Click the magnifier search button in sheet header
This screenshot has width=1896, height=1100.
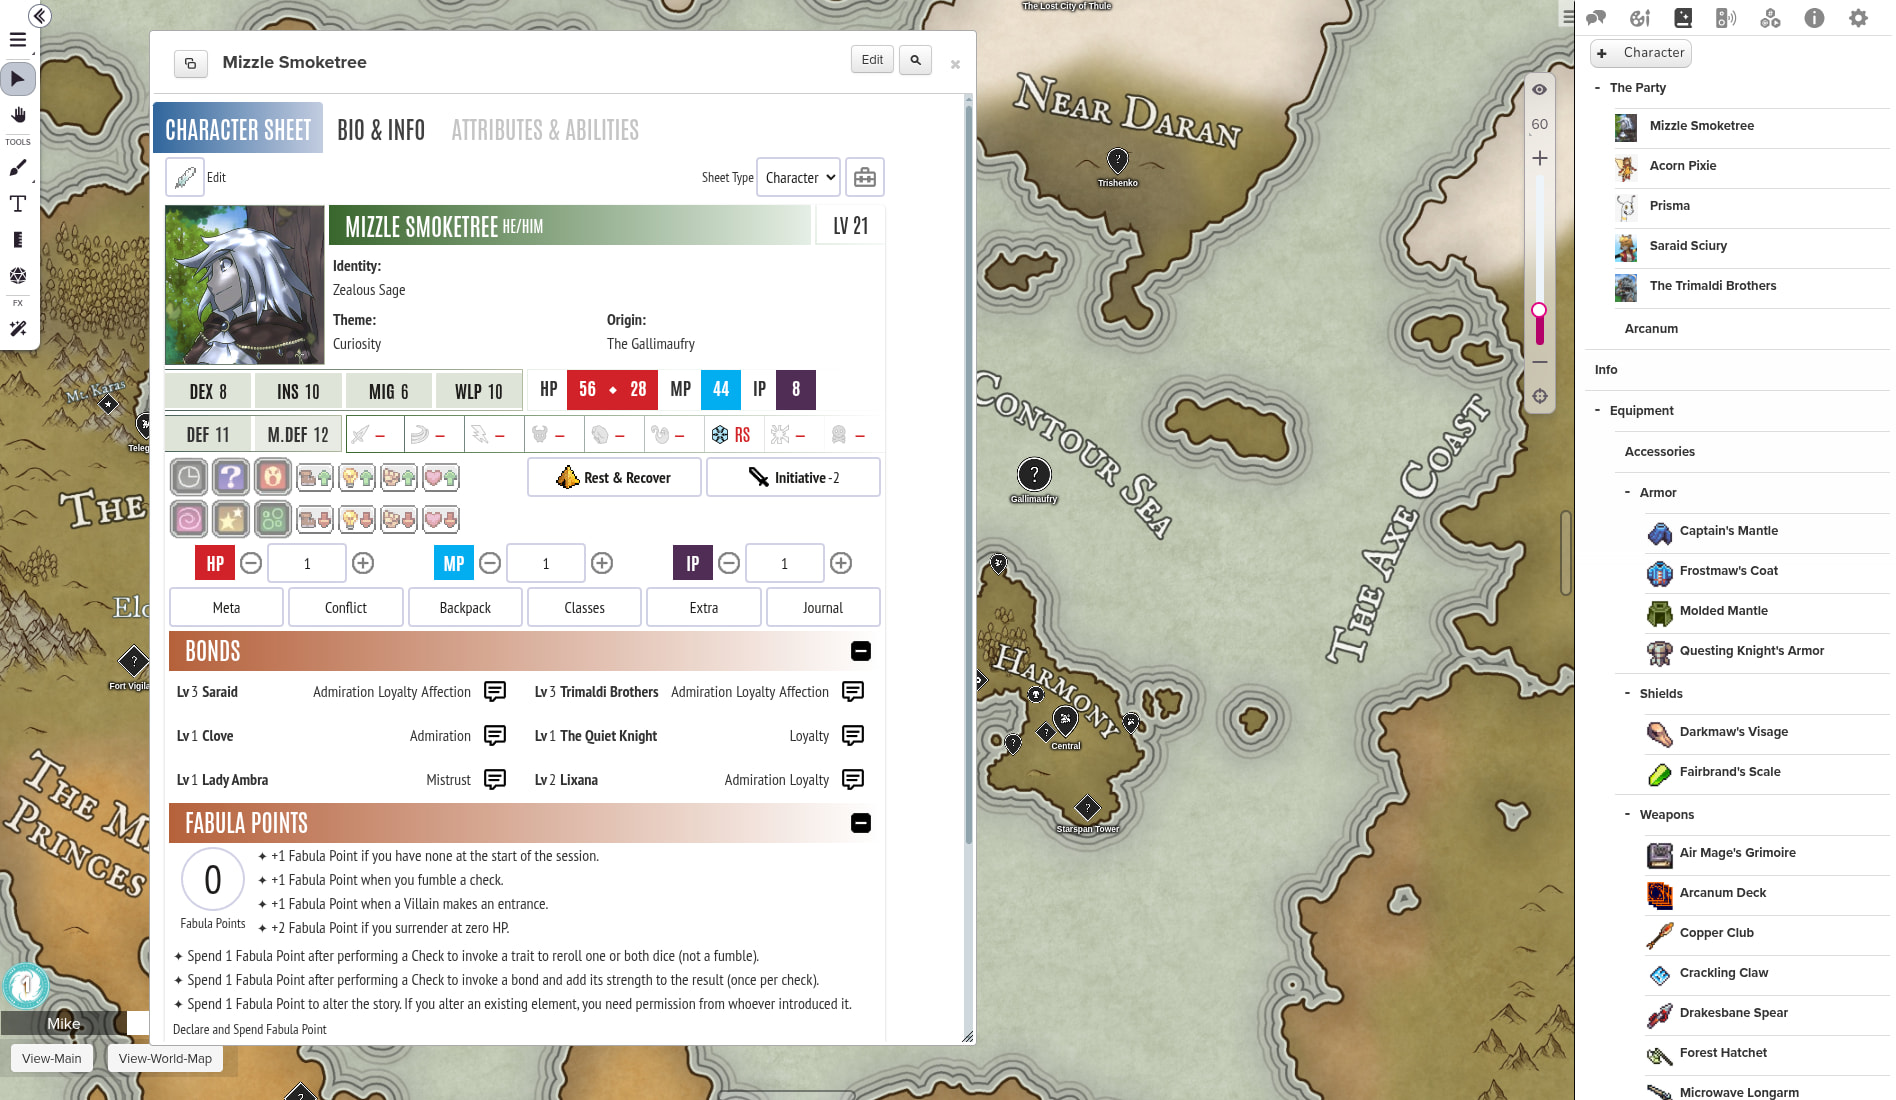pos(915,60)
